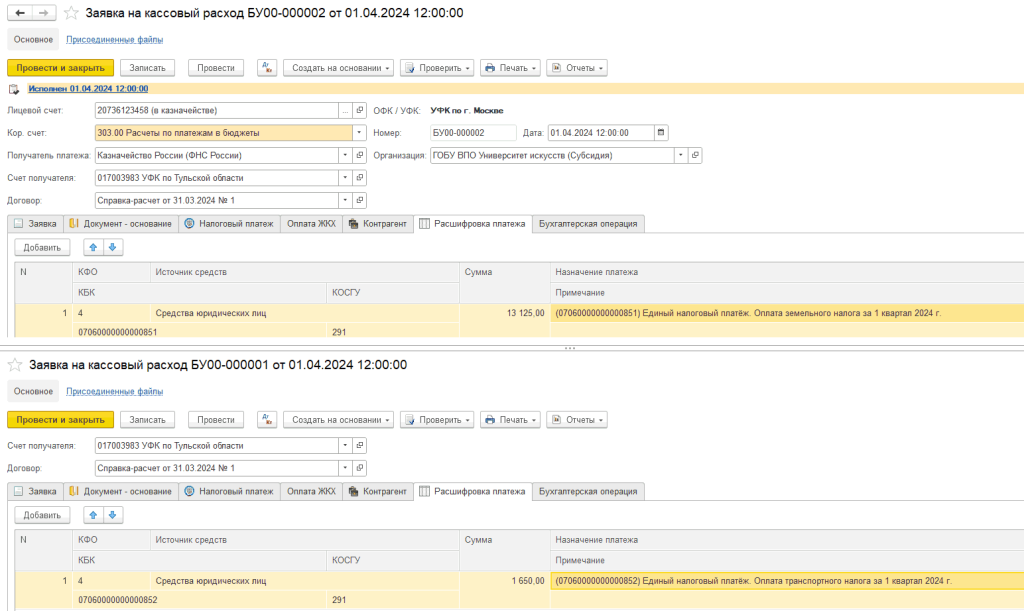1024x611 pixels.
Task: Open the calendar picker in the Дата field
Action: pyautogui.click(x=660, y=133)
